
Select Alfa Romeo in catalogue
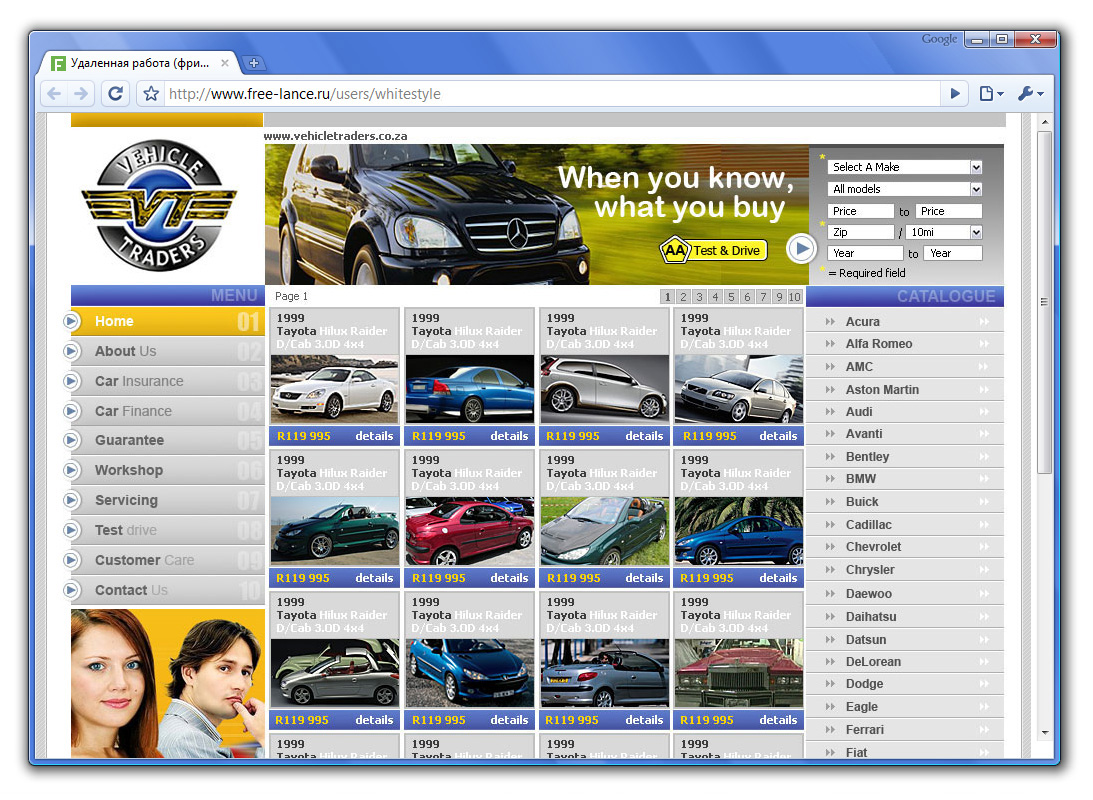pos(879,344)
